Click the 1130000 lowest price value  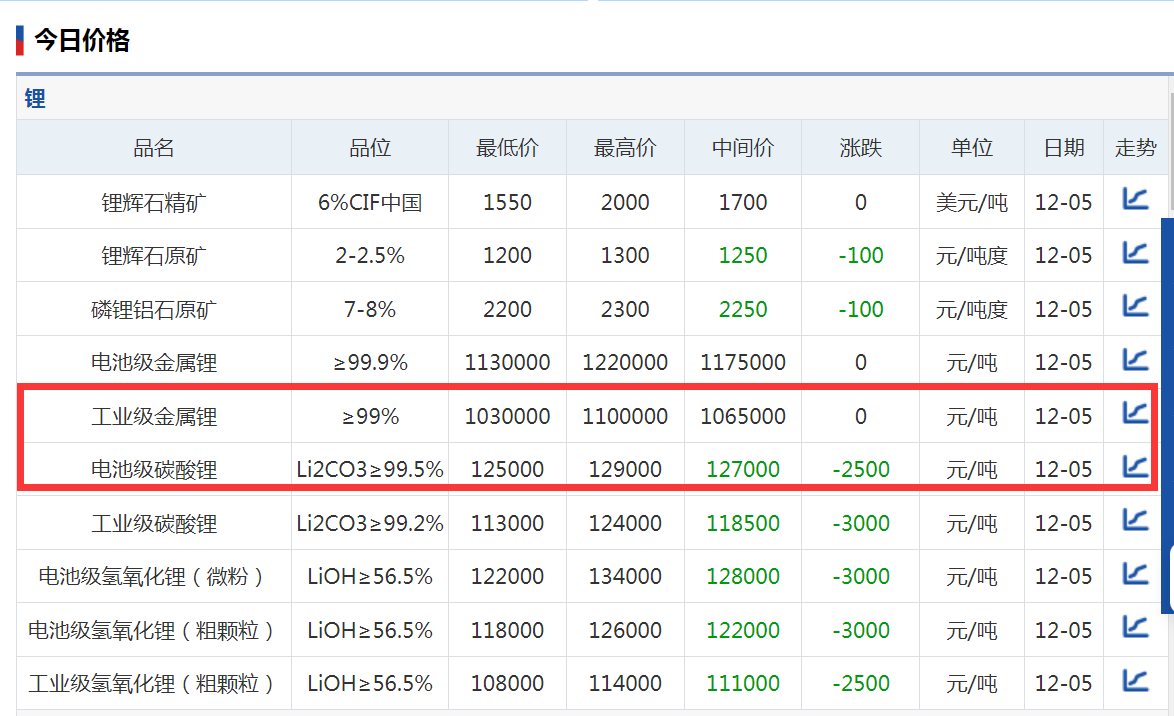coord(507,363)
